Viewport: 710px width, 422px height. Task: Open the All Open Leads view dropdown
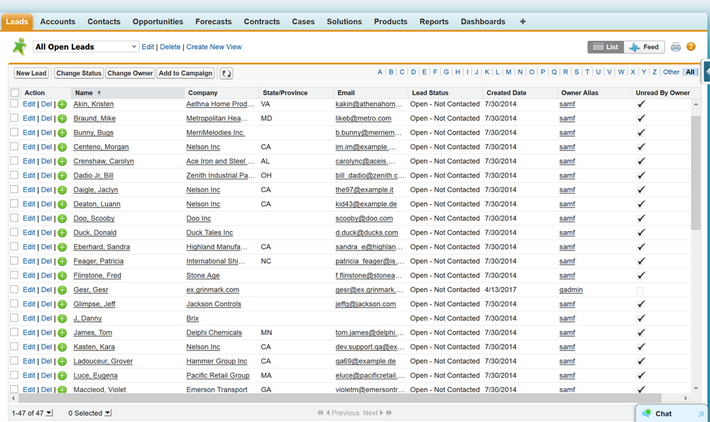click(x=86, y=47)
